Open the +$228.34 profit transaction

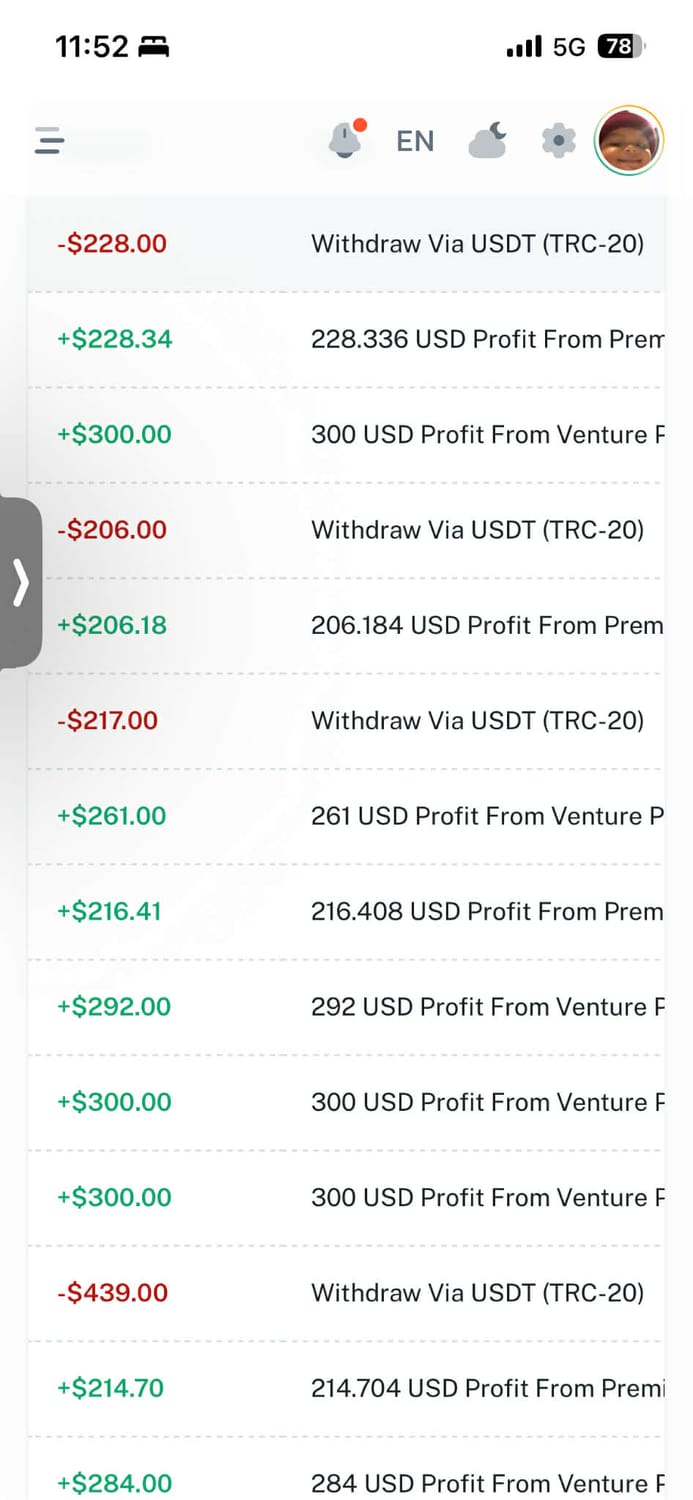(346, 339)
